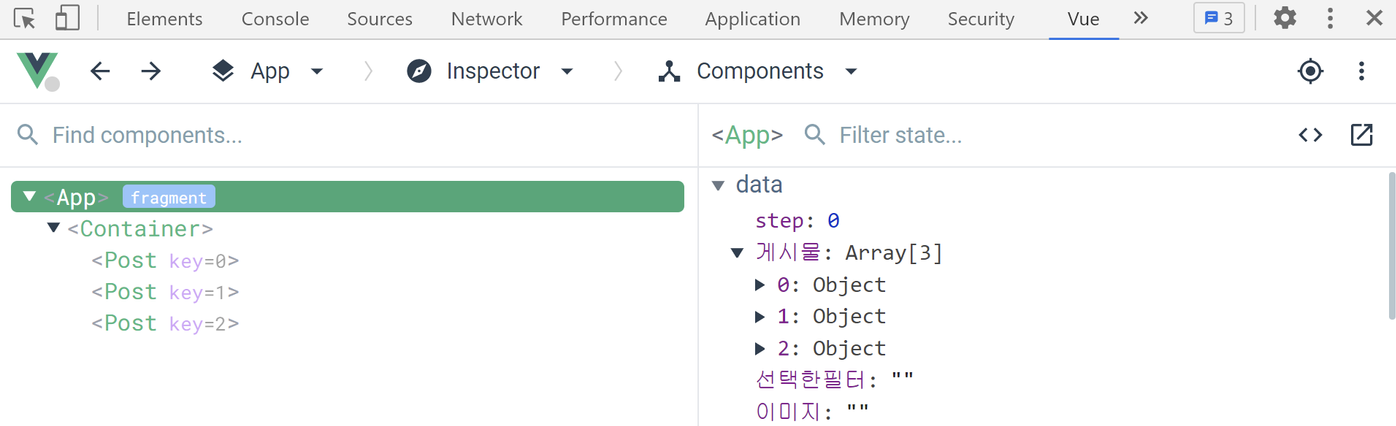Screen dimensions: 1396x426
Task: Open the 3 issues message badge
Action: [x=1218, y=18]
